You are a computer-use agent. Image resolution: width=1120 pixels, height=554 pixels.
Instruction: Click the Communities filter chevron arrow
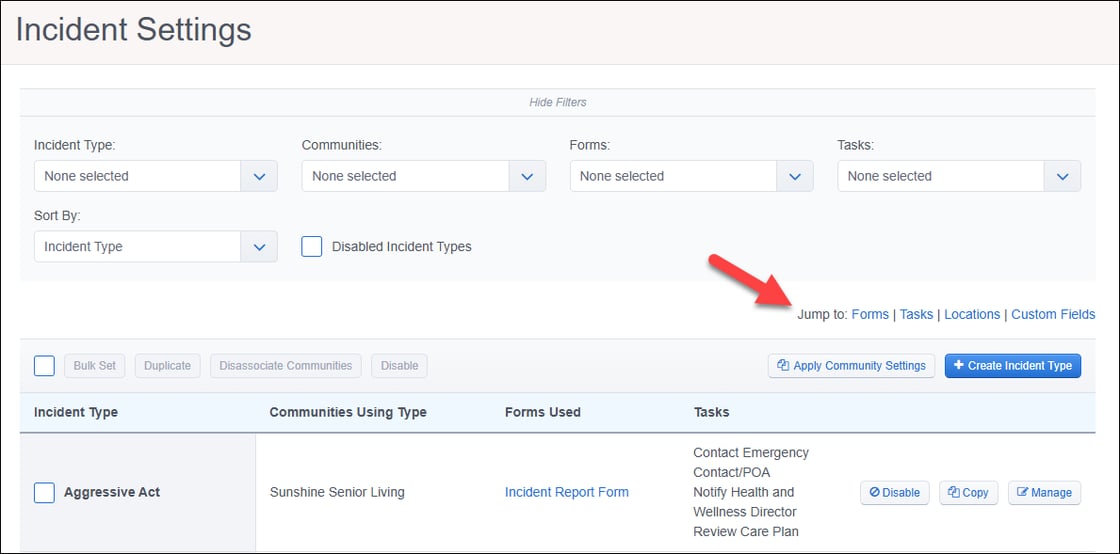527,176
